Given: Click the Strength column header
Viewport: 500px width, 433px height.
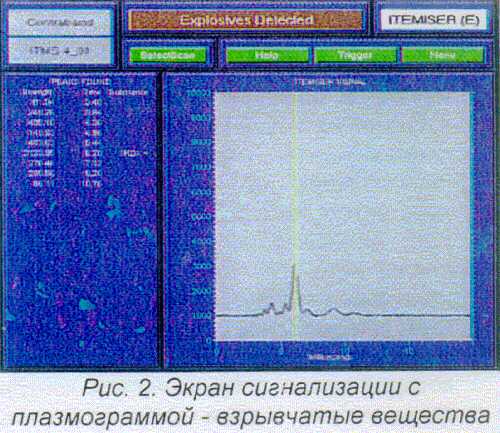Looking at the screenshot, I should [x=37, y=92].
